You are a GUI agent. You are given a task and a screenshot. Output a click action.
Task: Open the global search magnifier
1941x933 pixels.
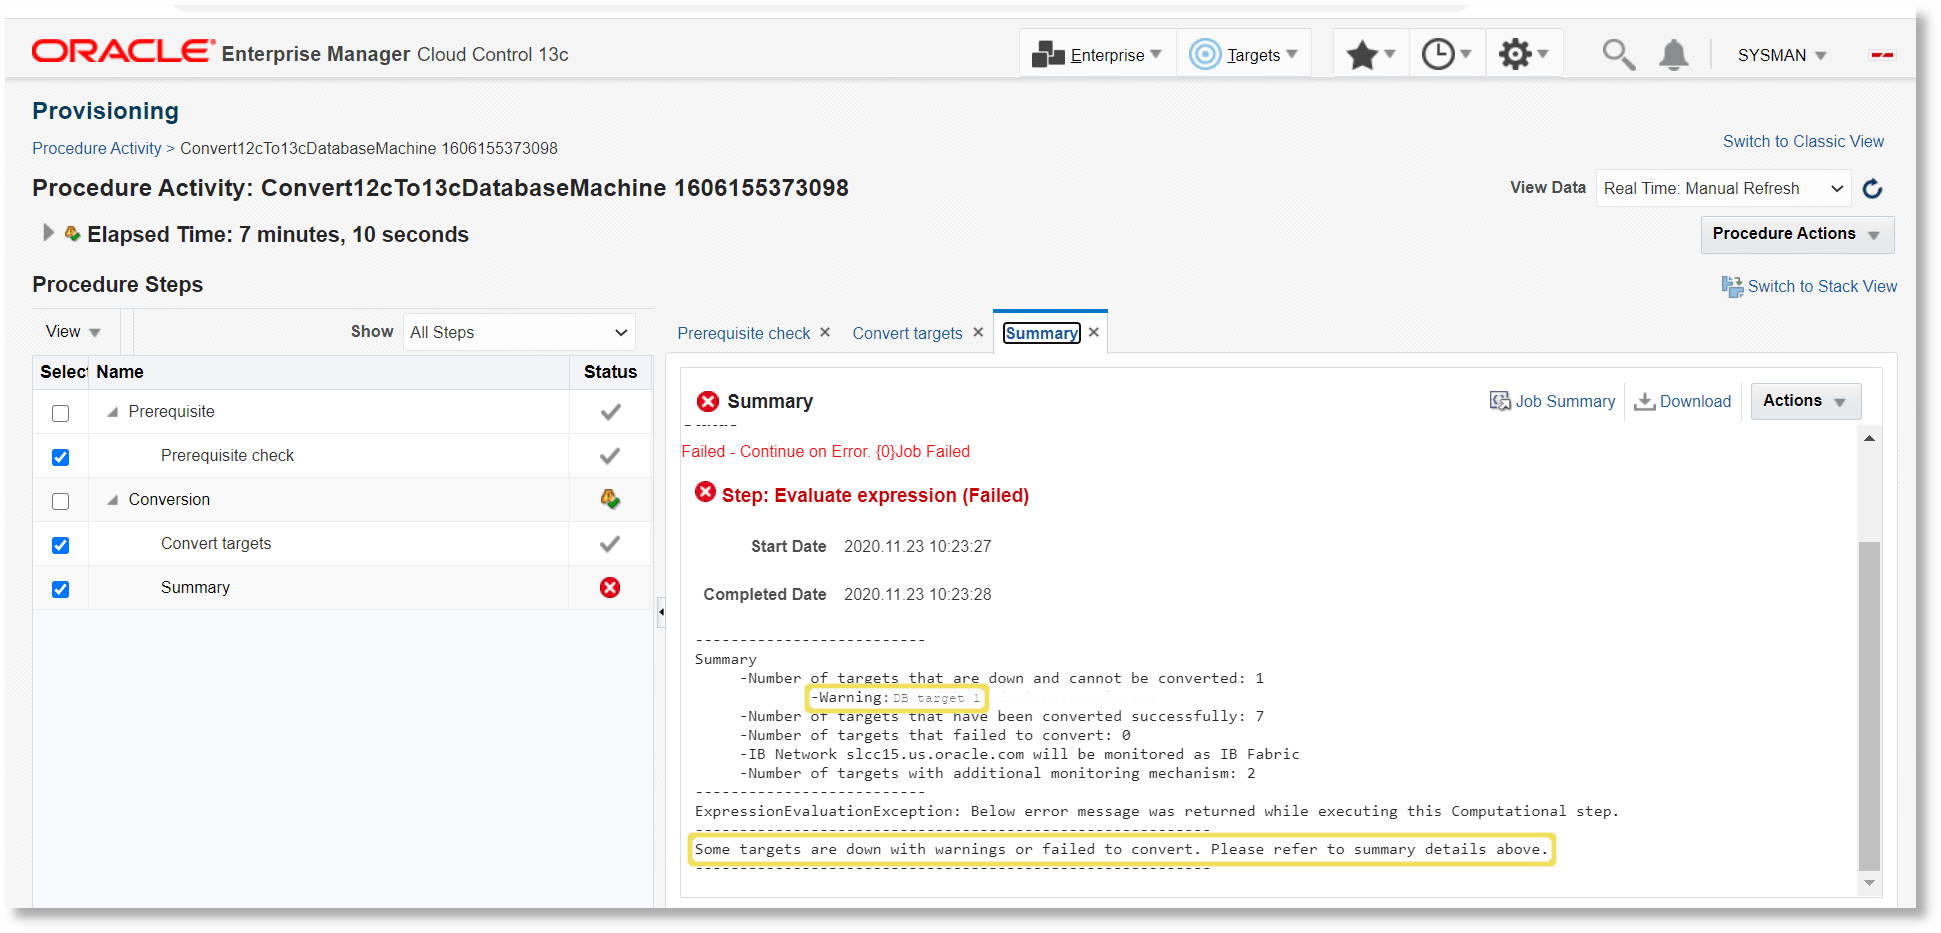[1618, 55]
